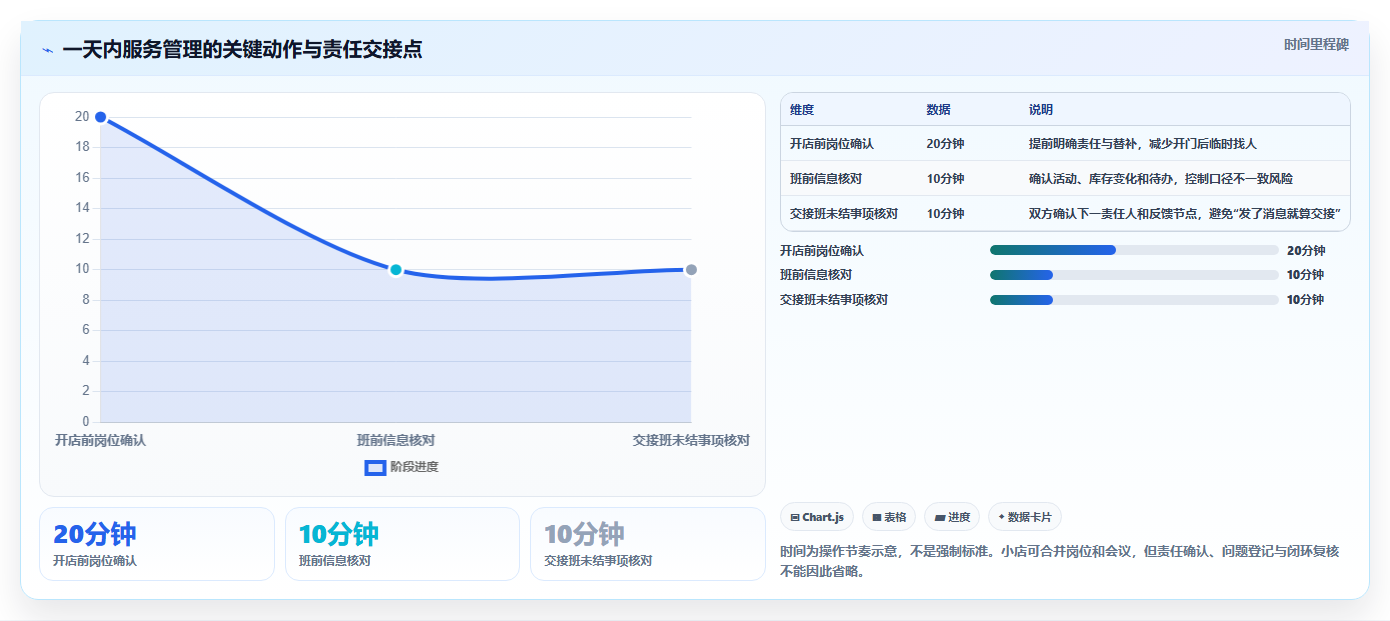Click description starting 提前明确责任与替补
The height and width of the screenshot is (621, 1390).
click(1142, 144)
